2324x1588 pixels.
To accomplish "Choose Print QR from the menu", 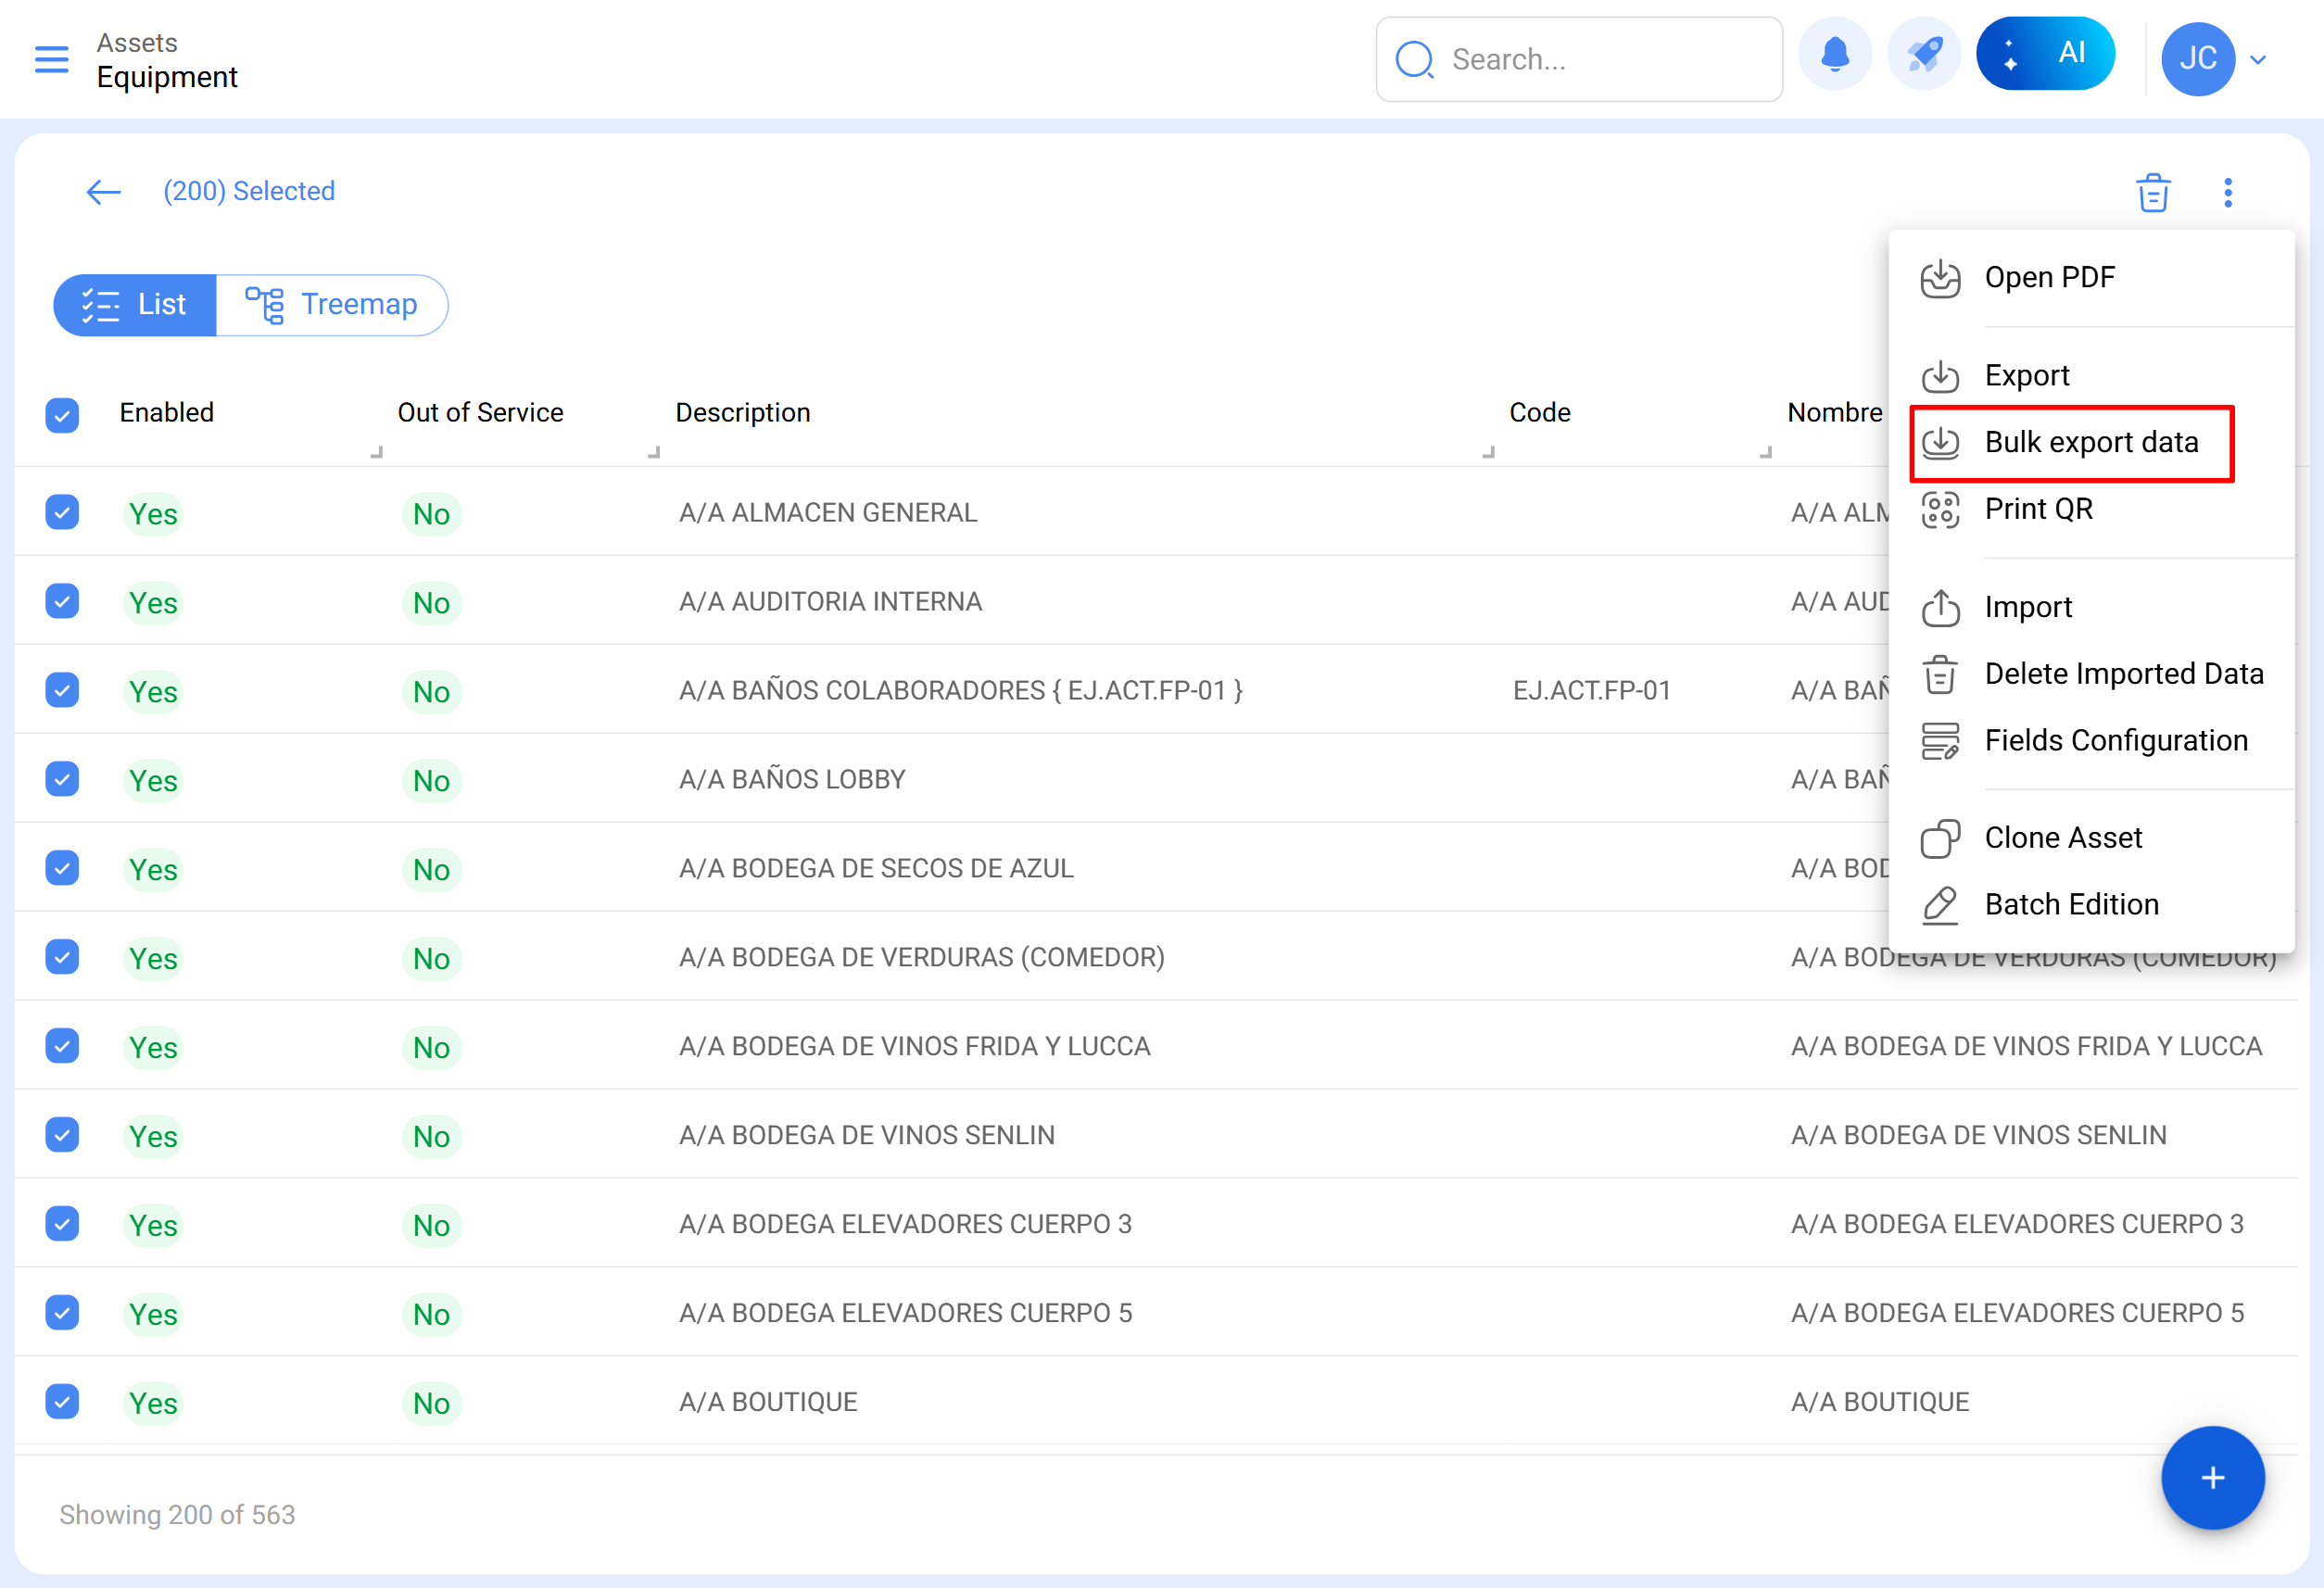I will pos(2037,509).
